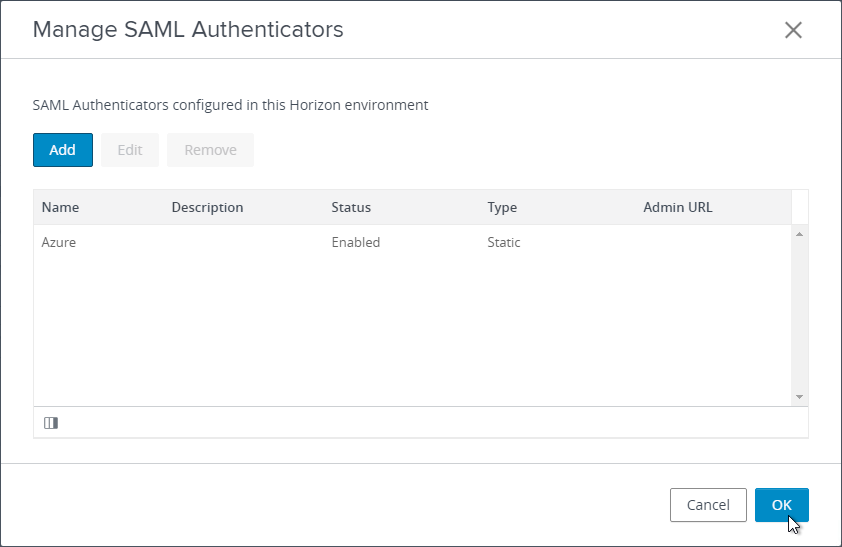Screen dimensions: 842x547
Task: Click the empty Admin URL cell for Azure
Action: [x=714, y=242]
